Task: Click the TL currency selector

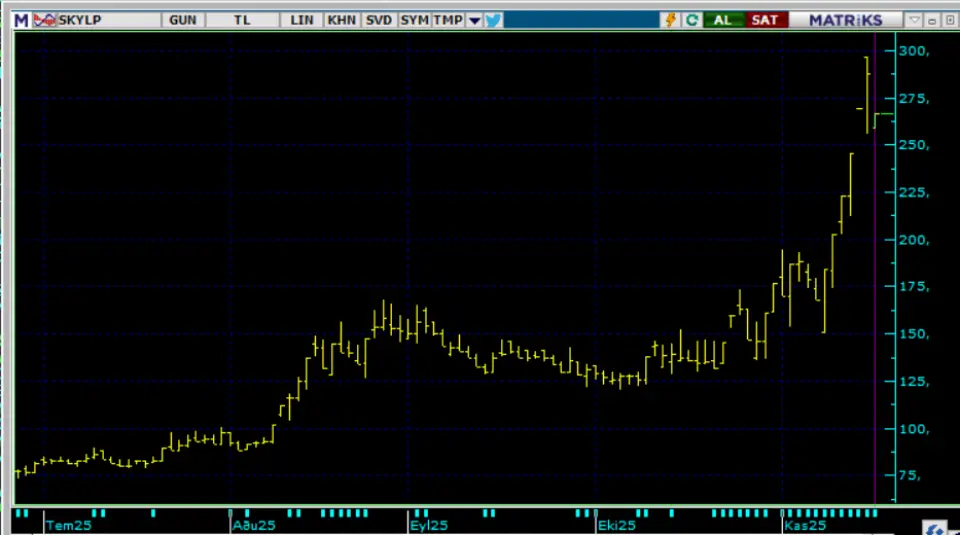Action: (x=242, y=20)
